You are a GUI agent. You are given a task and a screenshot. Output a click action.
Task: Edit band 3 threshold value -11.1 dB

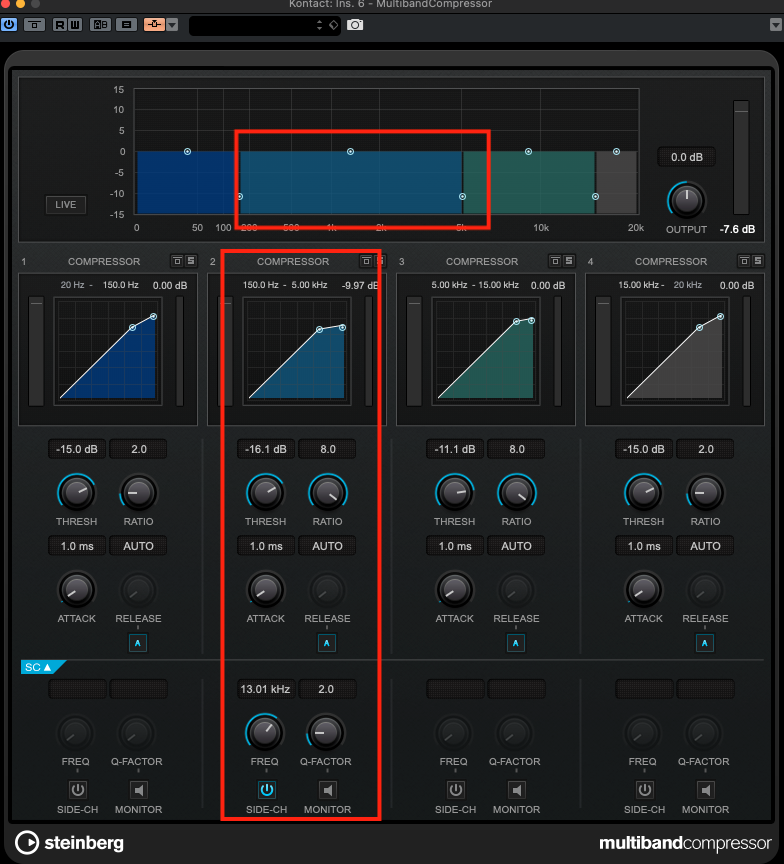click(x=455, y=449)
